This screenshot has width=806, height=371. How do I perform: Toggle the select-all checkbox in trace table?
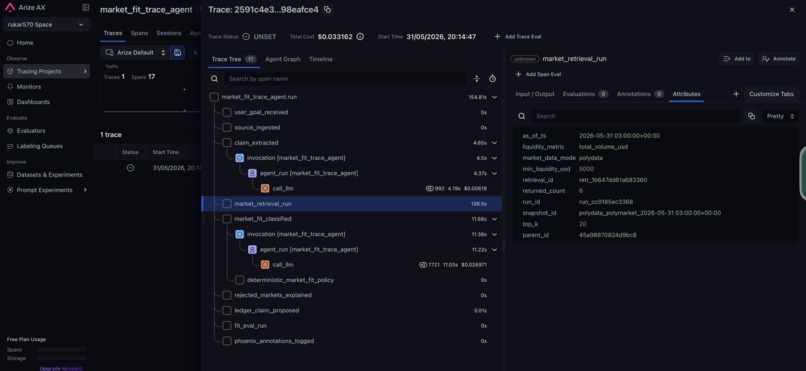pyautogui.click(x=104, y=152)
